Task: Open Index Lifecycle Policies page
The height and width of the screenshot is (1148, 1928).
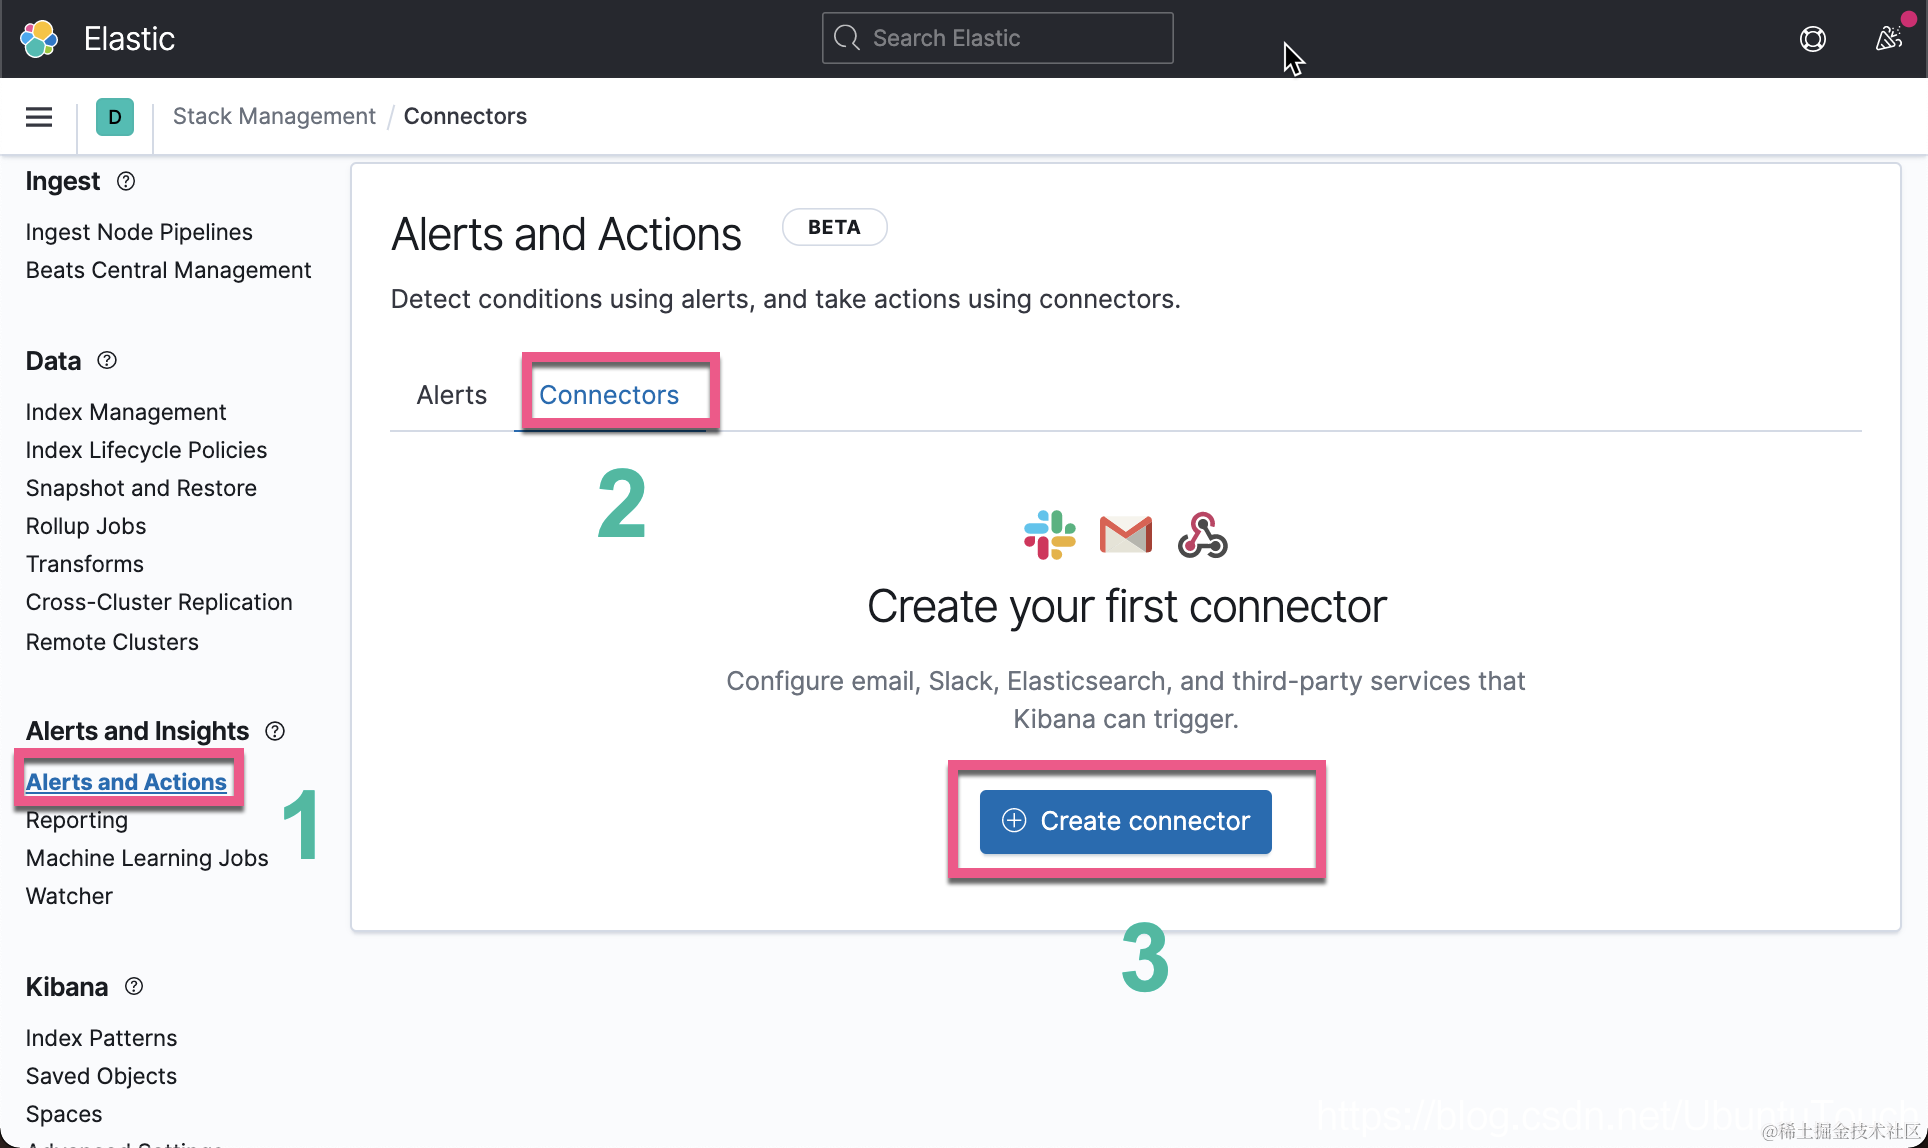Action: (x=146, y=450)
